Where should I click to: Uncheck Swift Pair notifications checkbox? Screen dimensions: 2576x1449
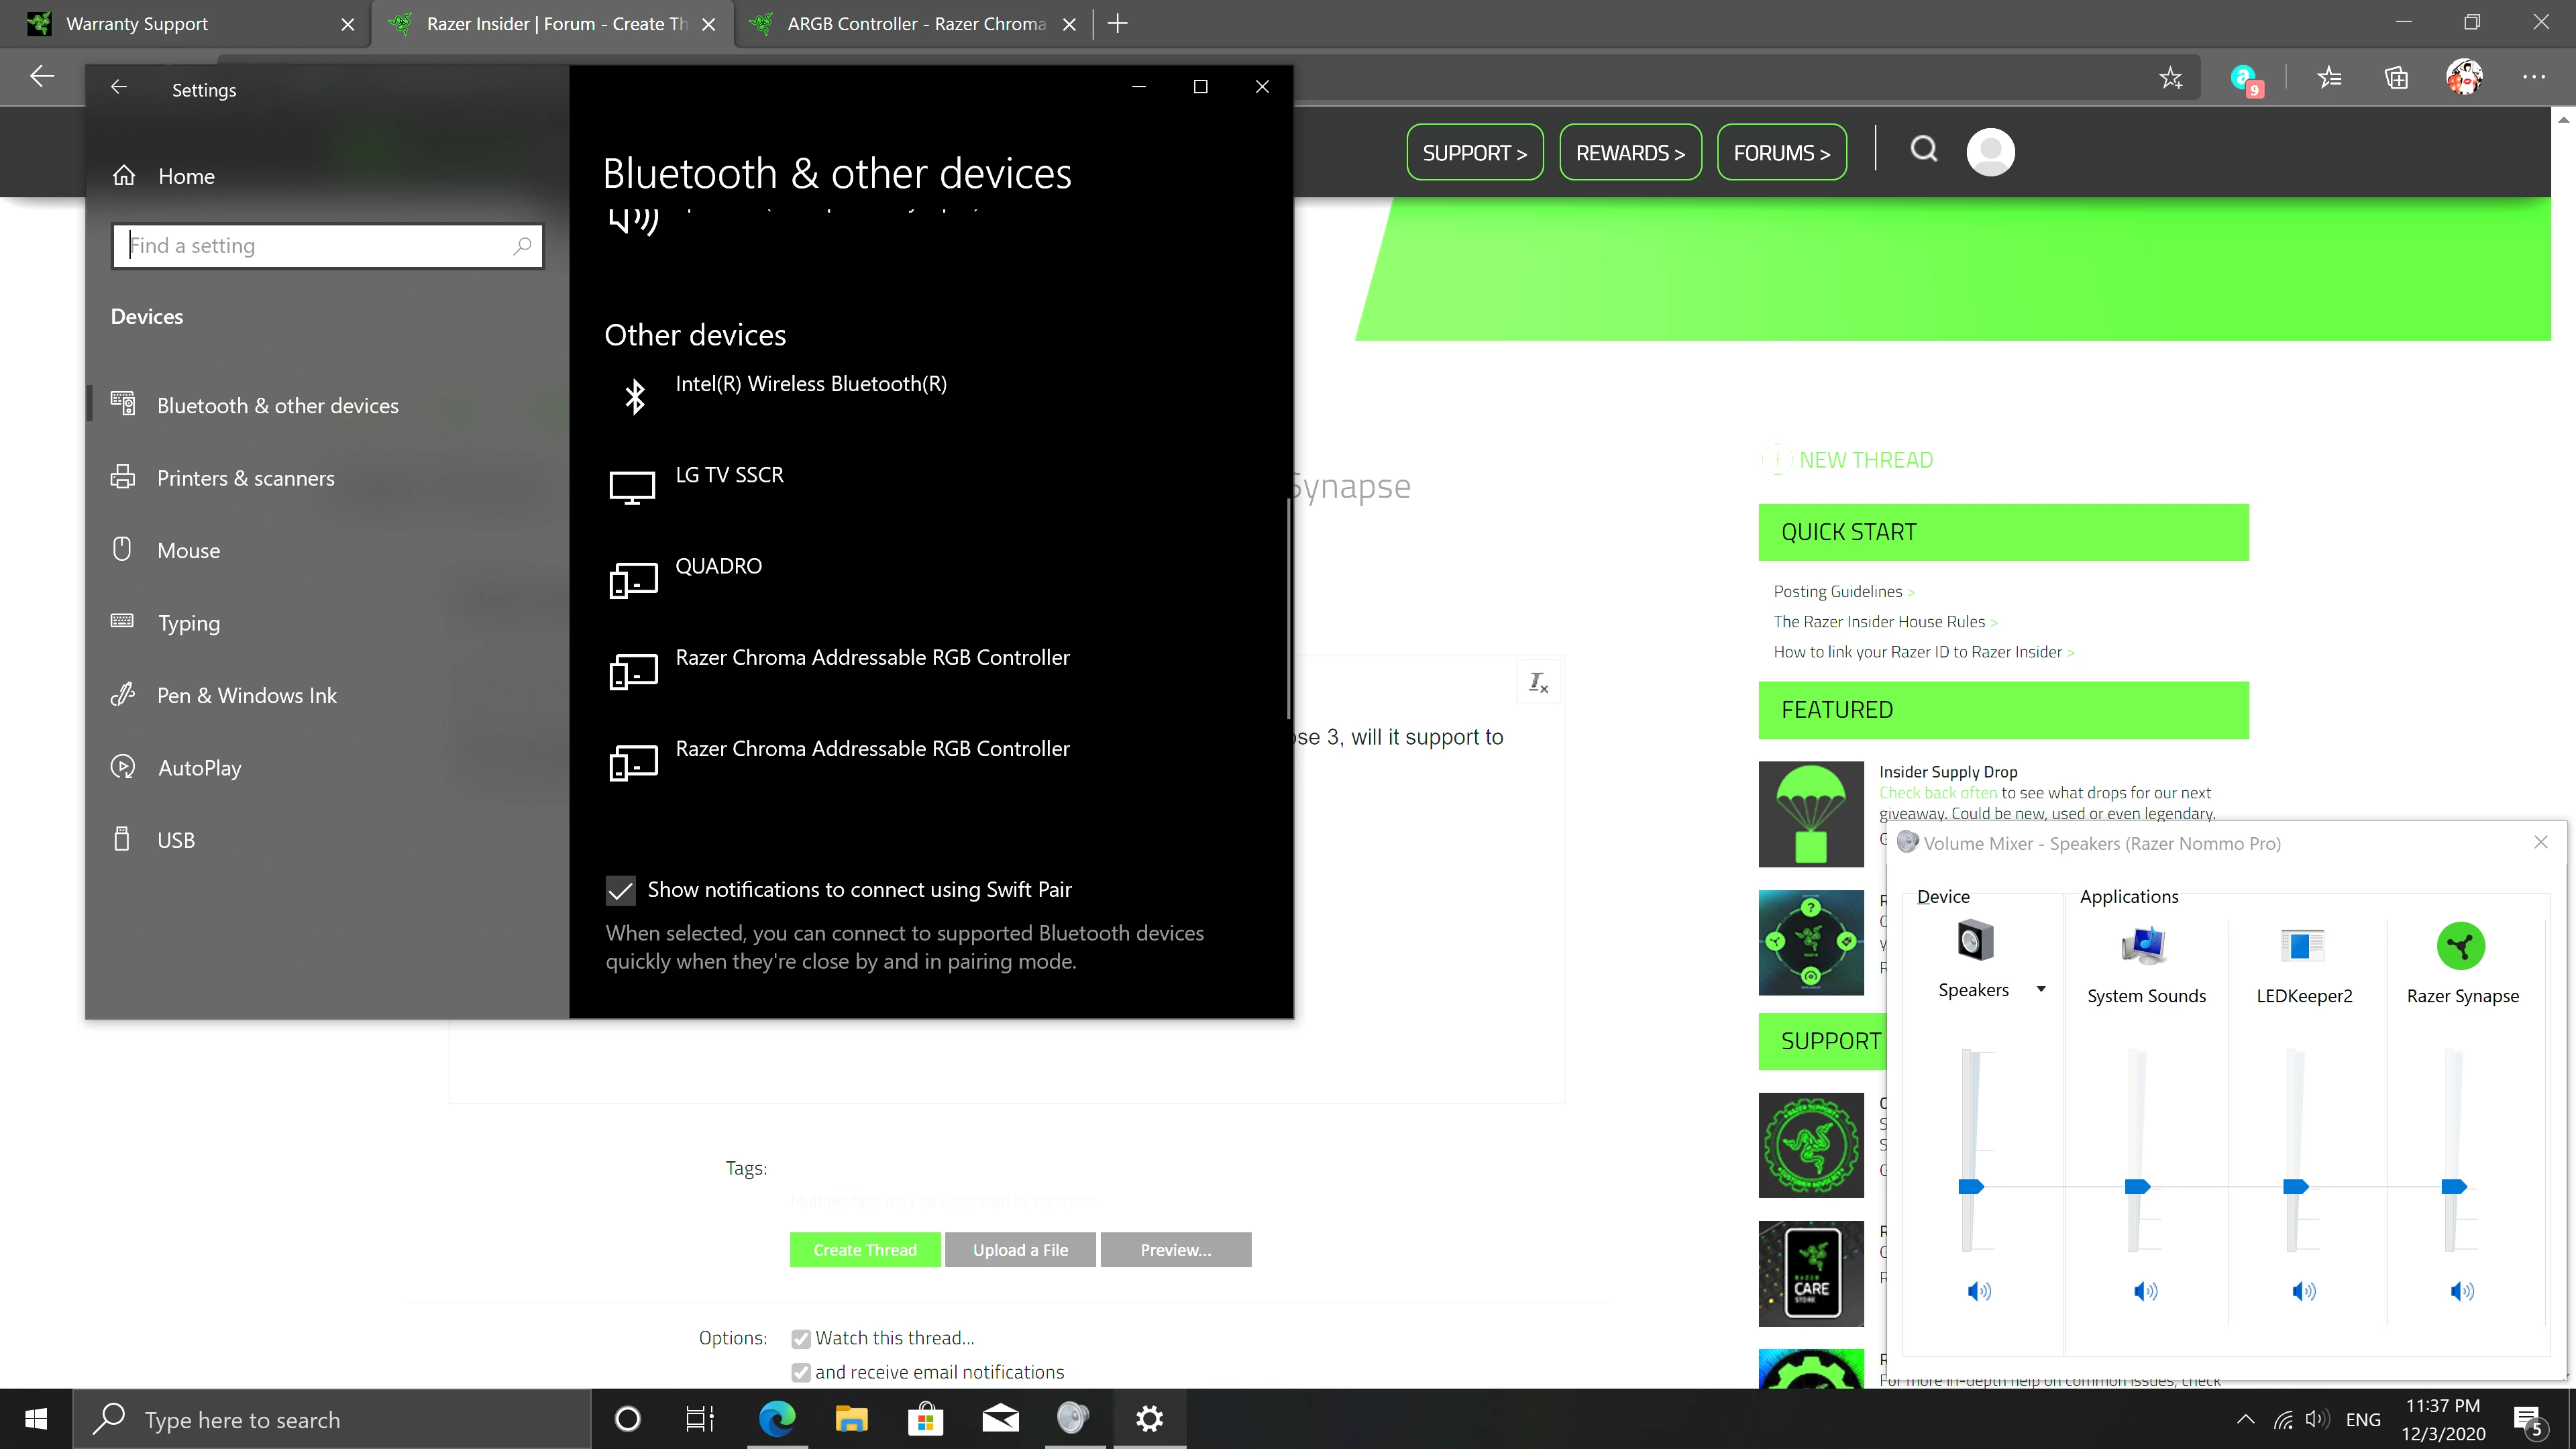pos(620,890)
